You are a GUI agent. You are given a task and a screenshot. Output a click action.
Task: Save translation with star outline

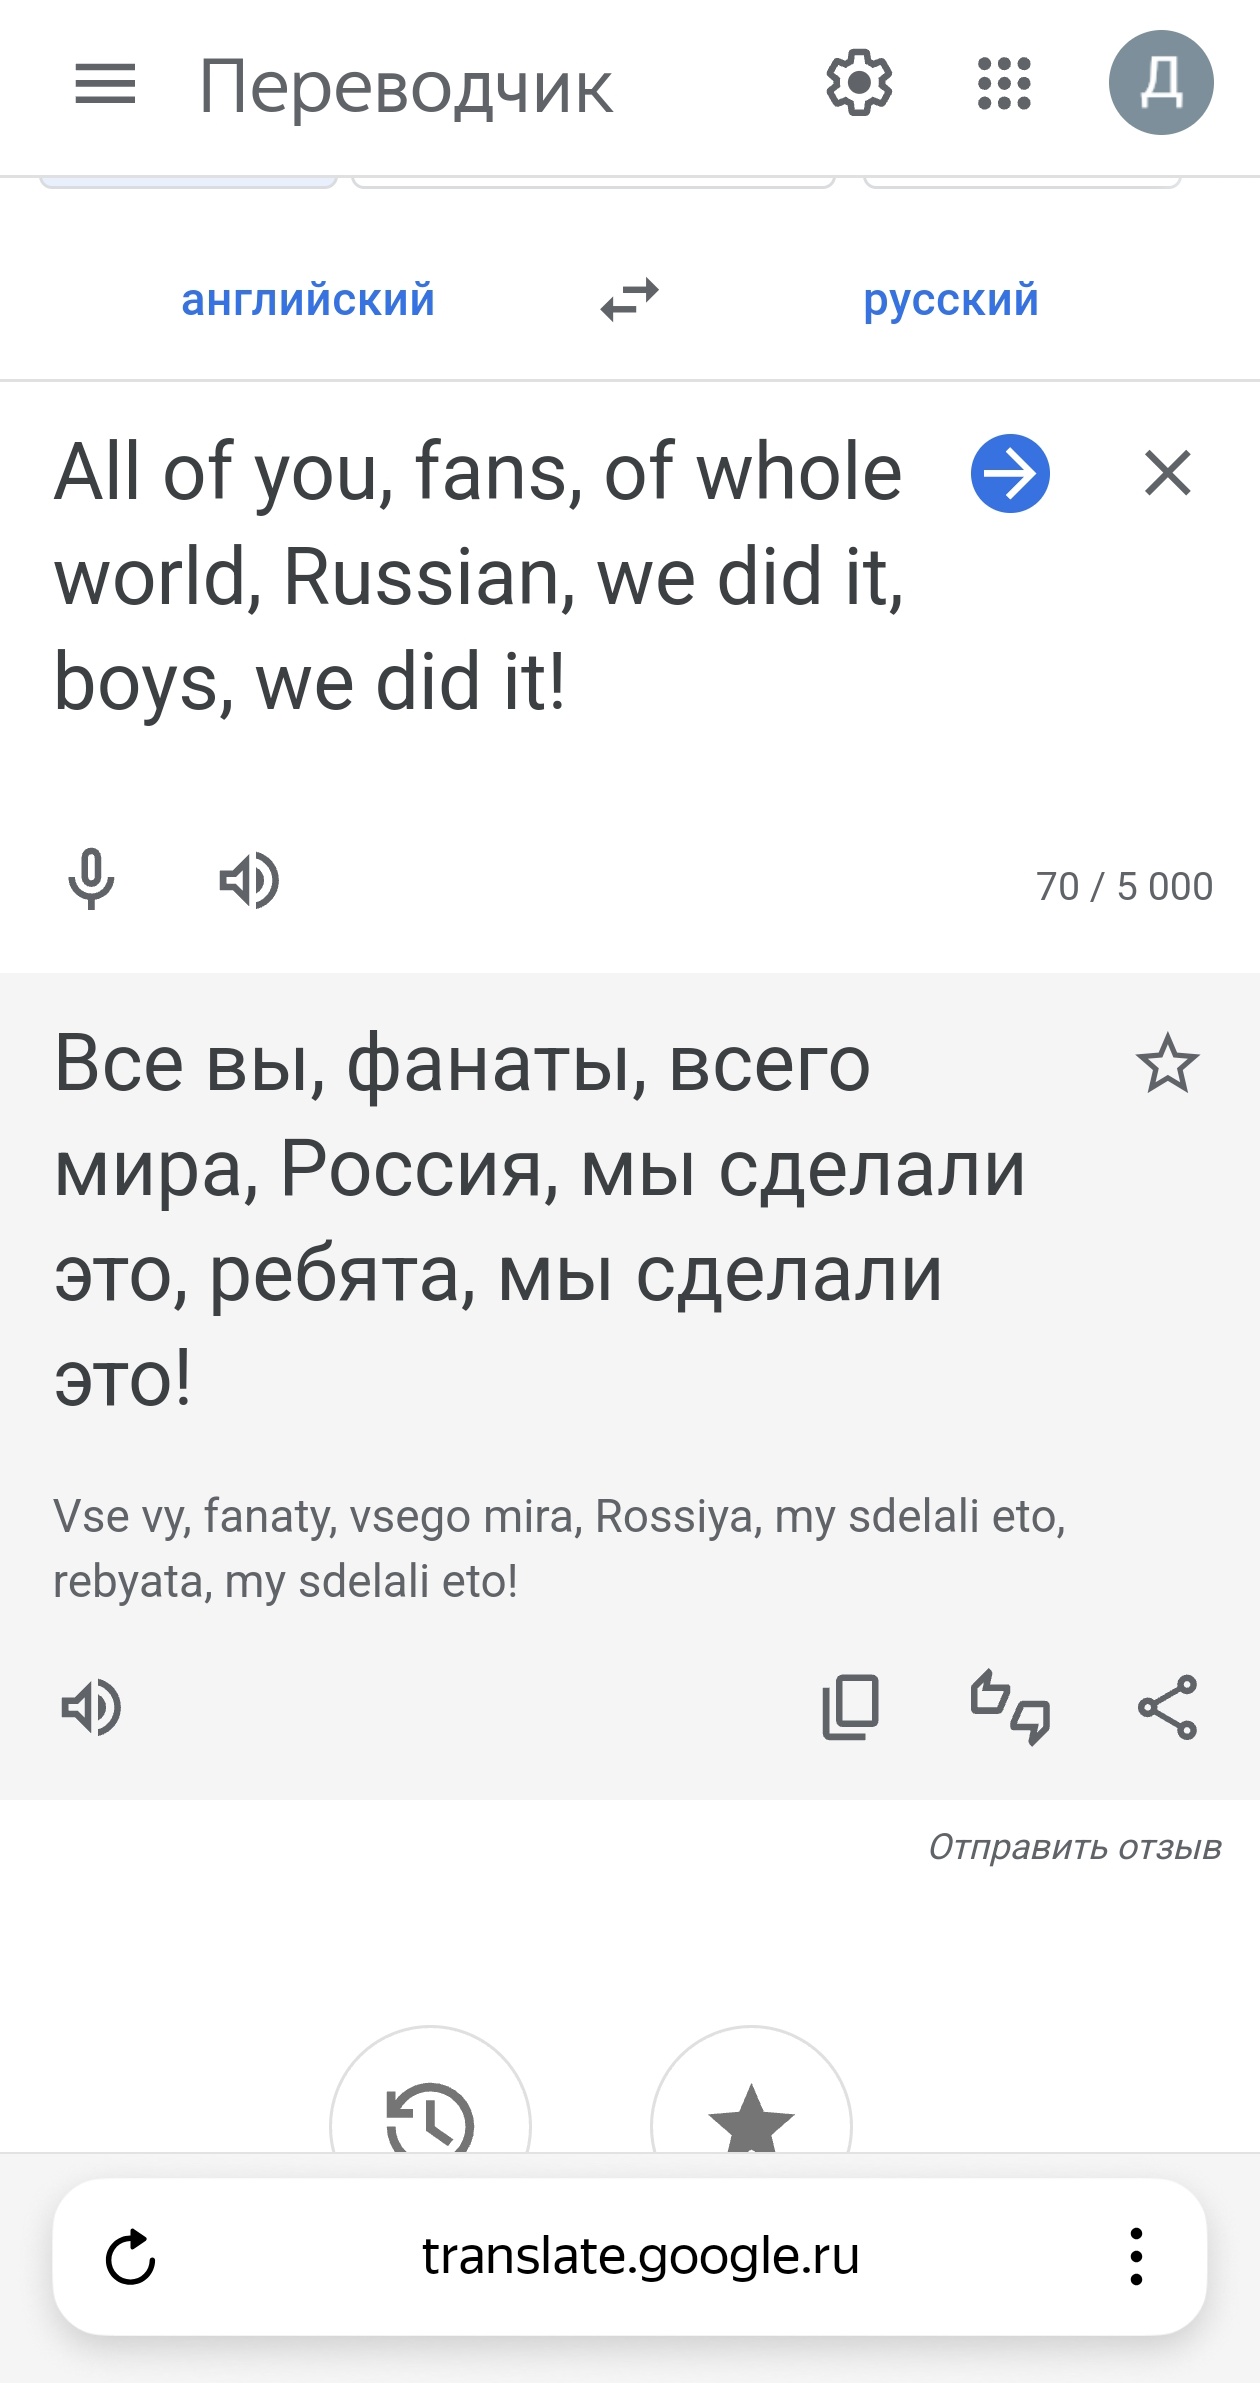tap(1167, 1064)
